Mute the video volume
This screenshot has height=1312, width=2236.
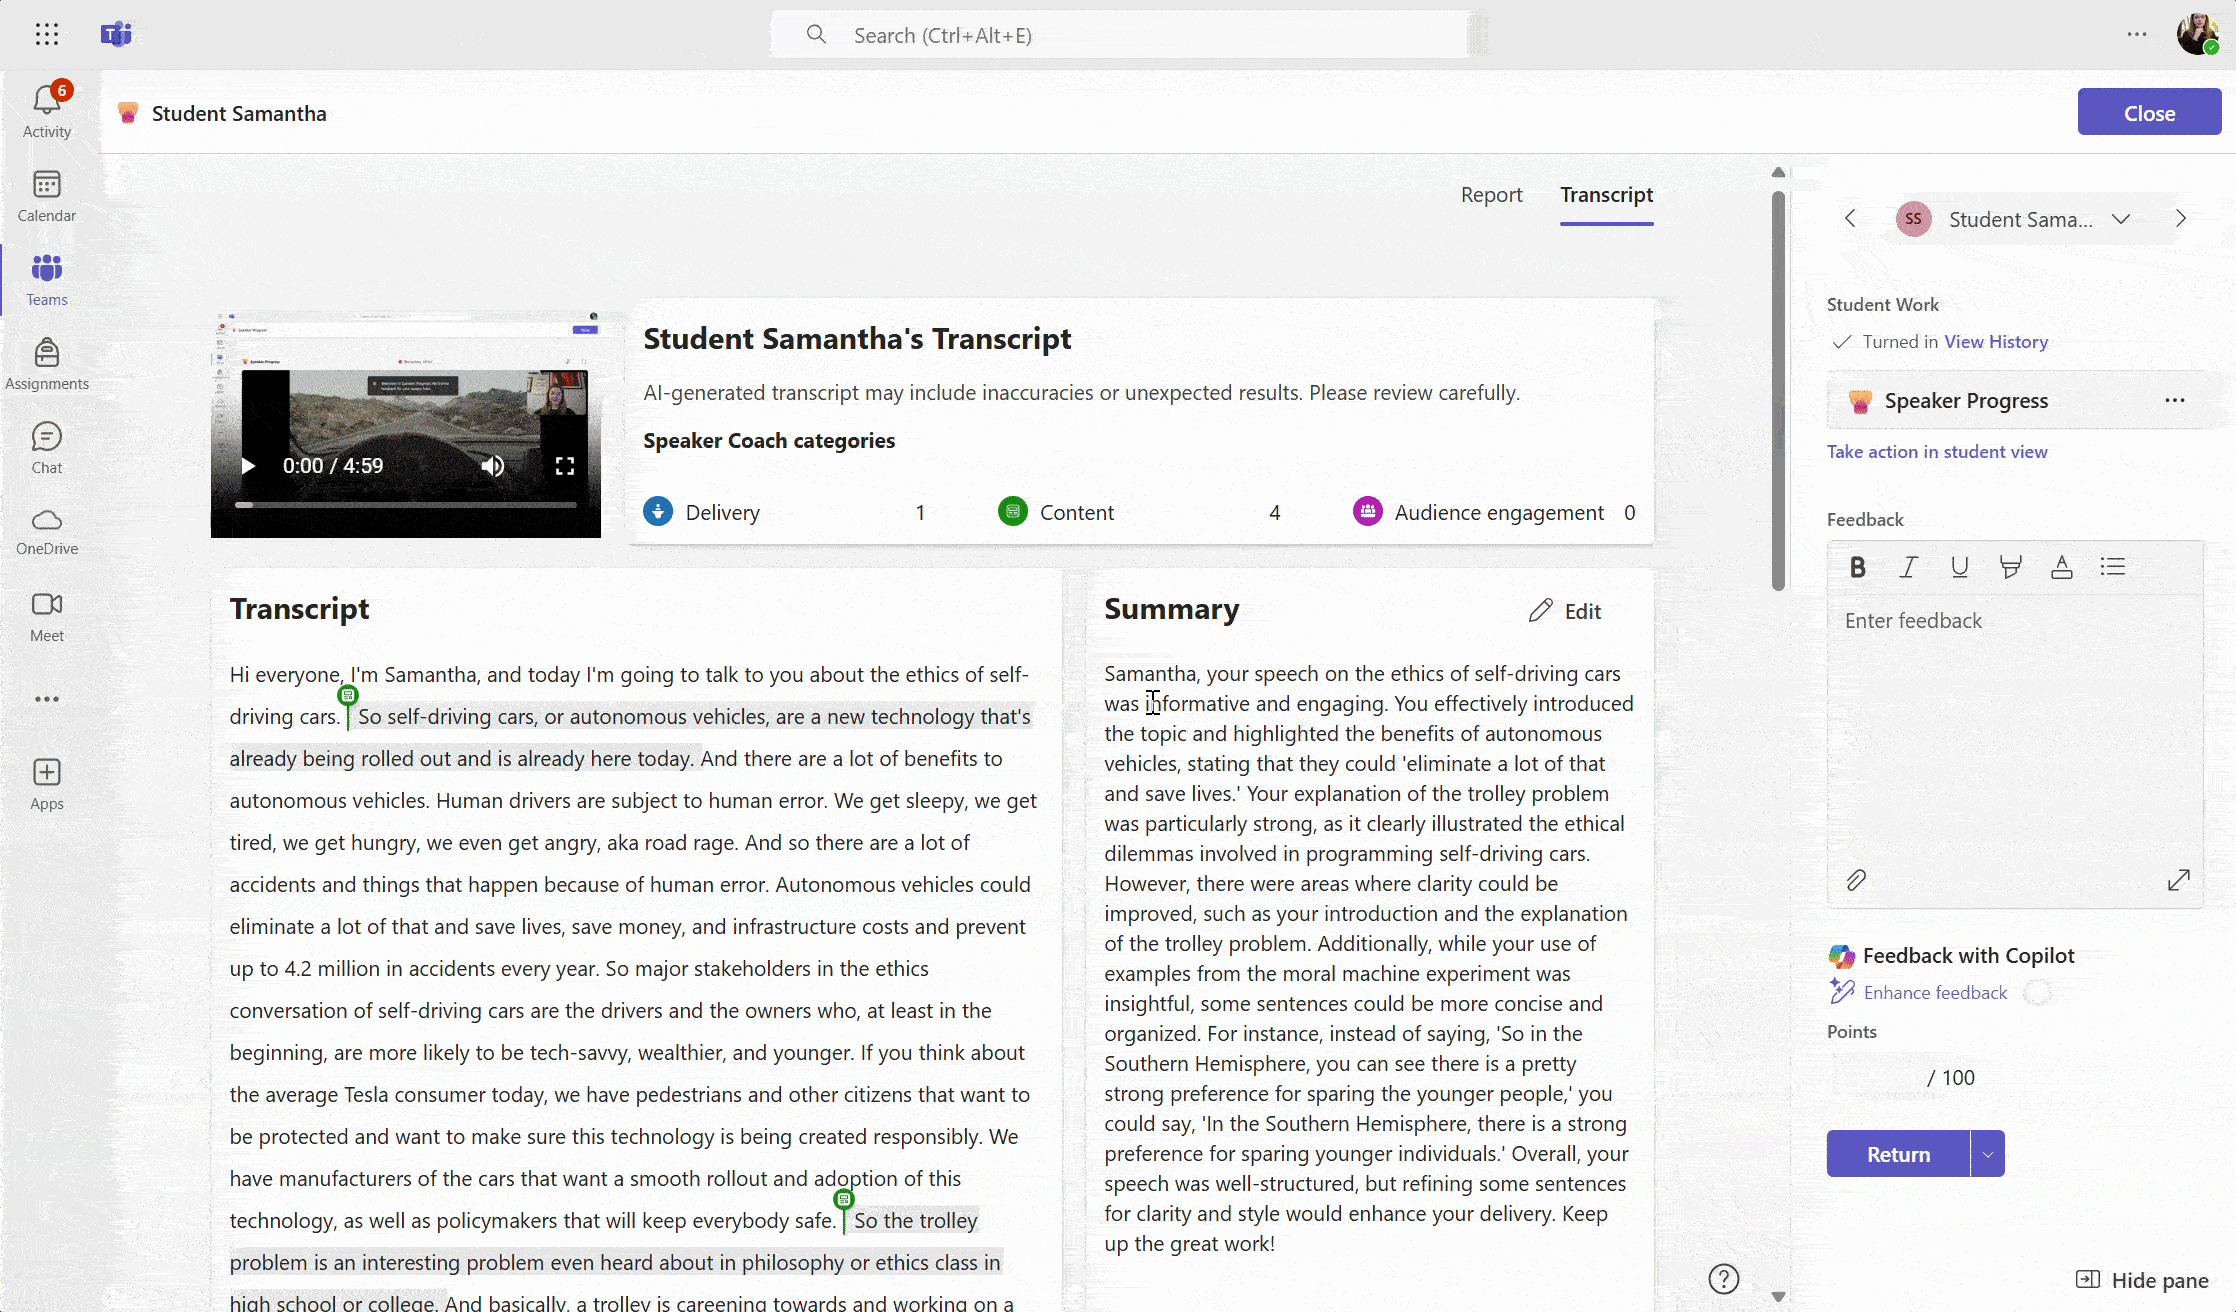coord(493,466)
